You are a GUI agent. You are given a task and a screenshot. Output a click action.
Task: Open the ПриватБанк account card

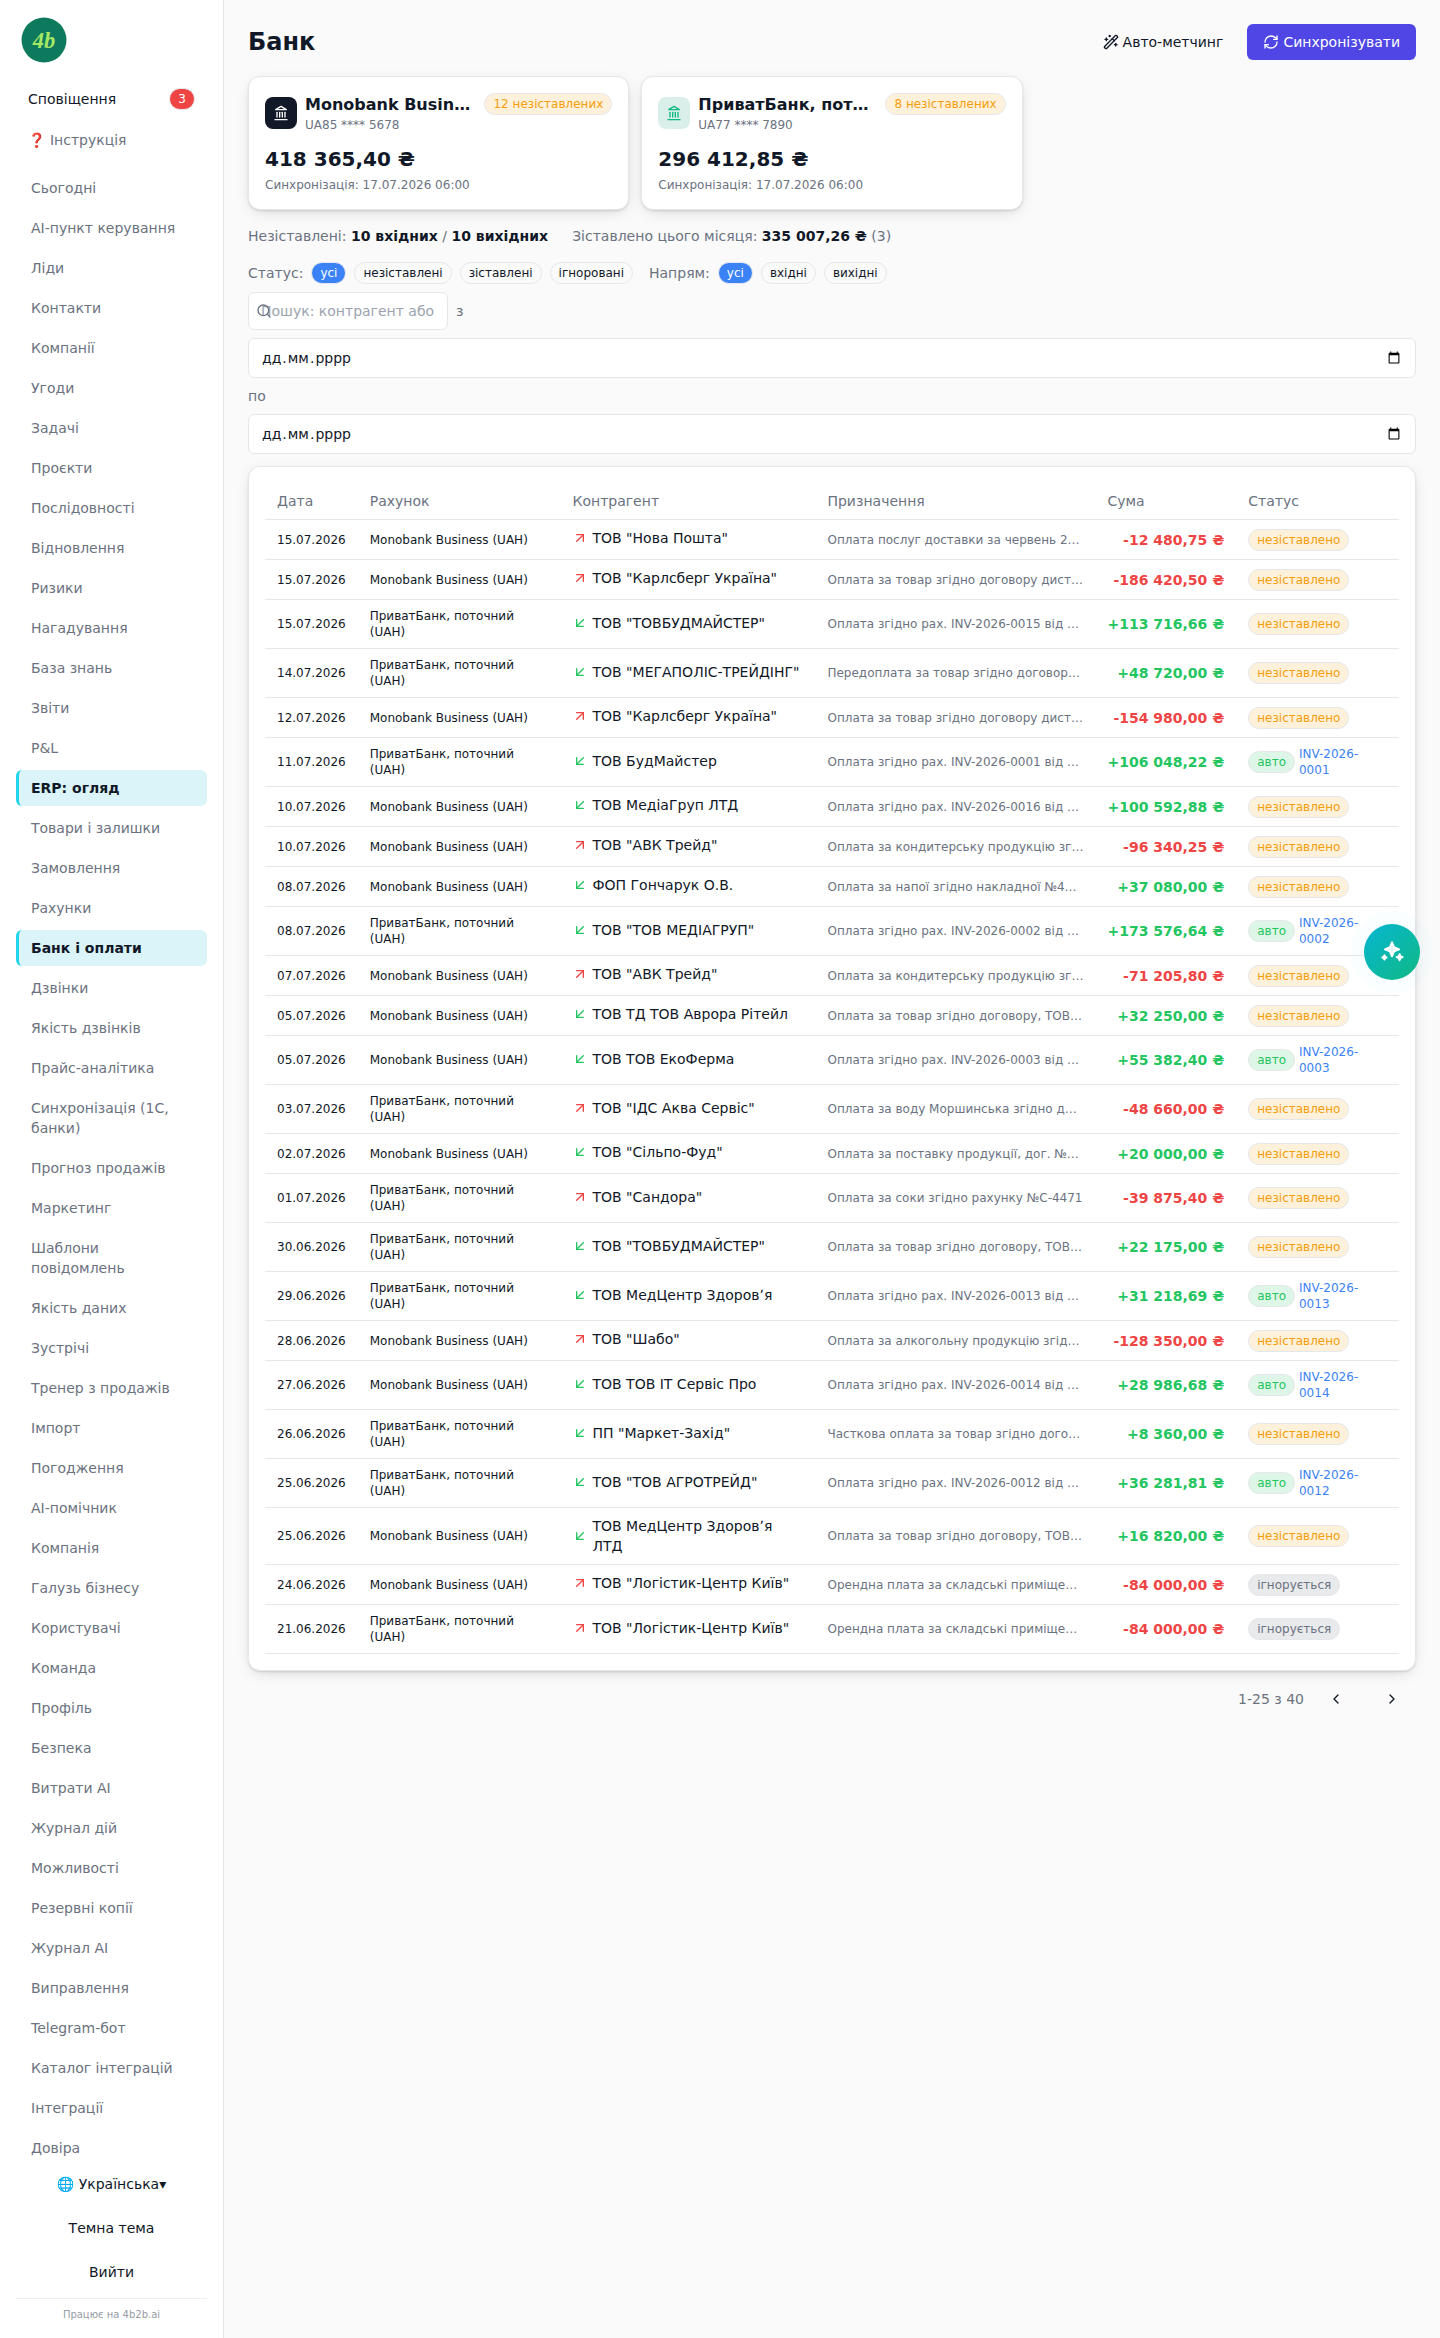click(831, 143)
